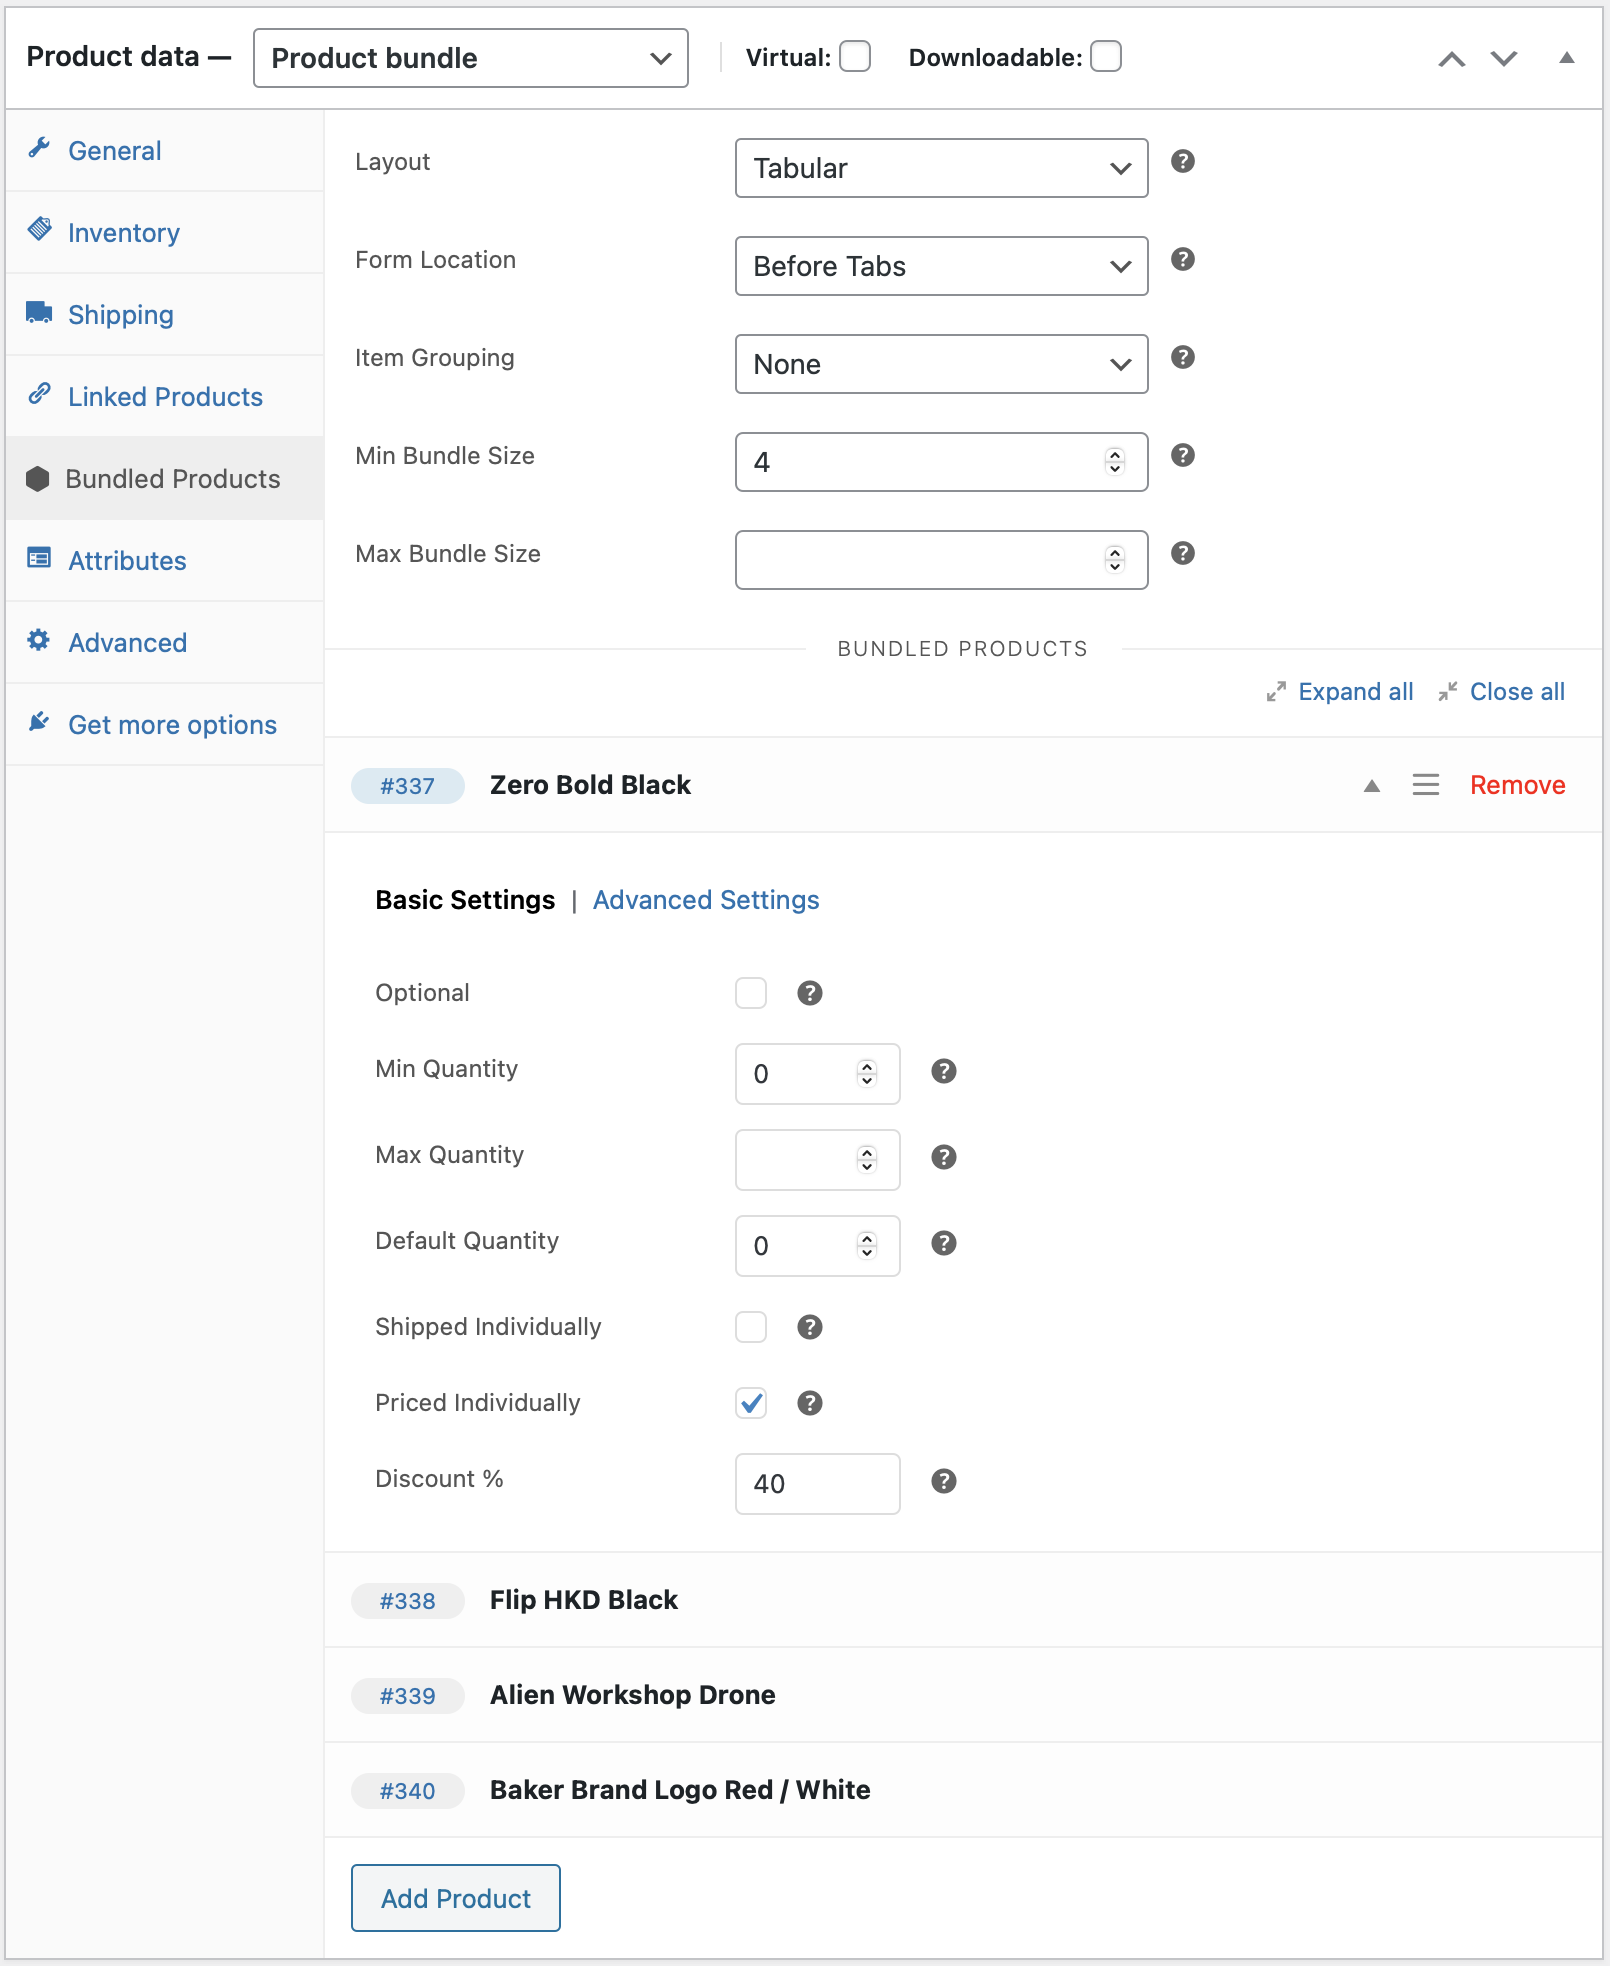Viewport: 1610px width, 1966px height.
Task: Tick the Optional checkbox
Action: pos(751,993)
